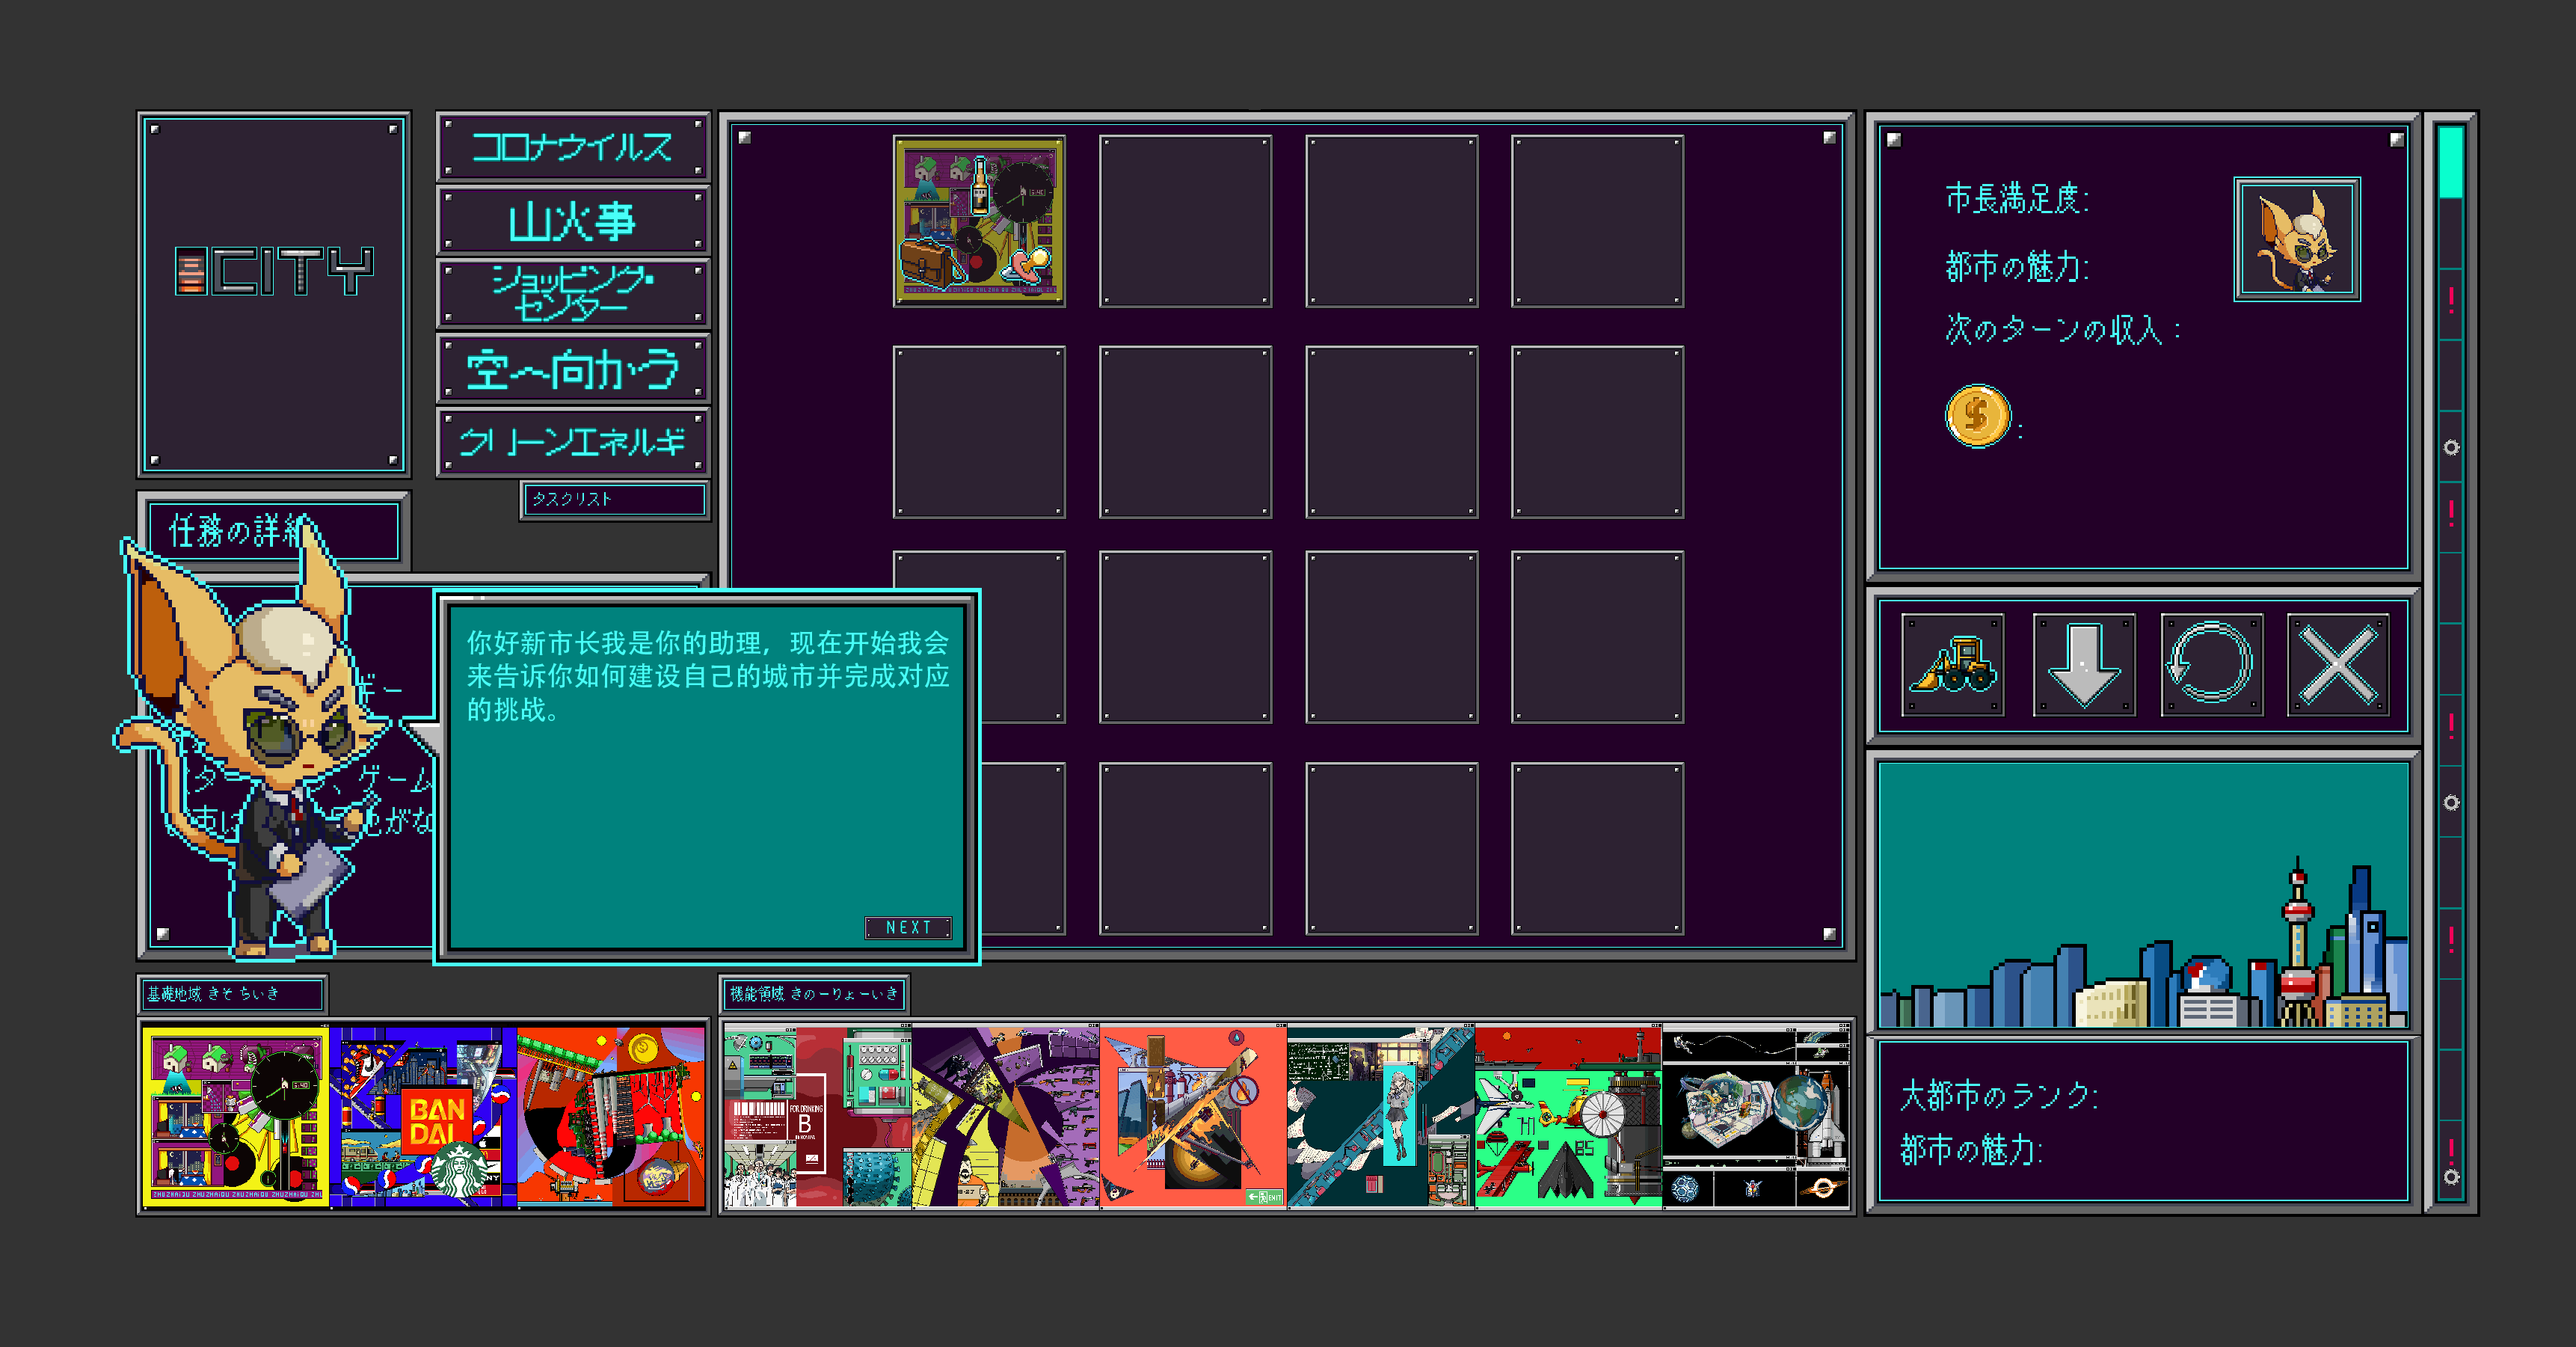Pick the green aircraft airport tile

click(x=1568, y=1116)
